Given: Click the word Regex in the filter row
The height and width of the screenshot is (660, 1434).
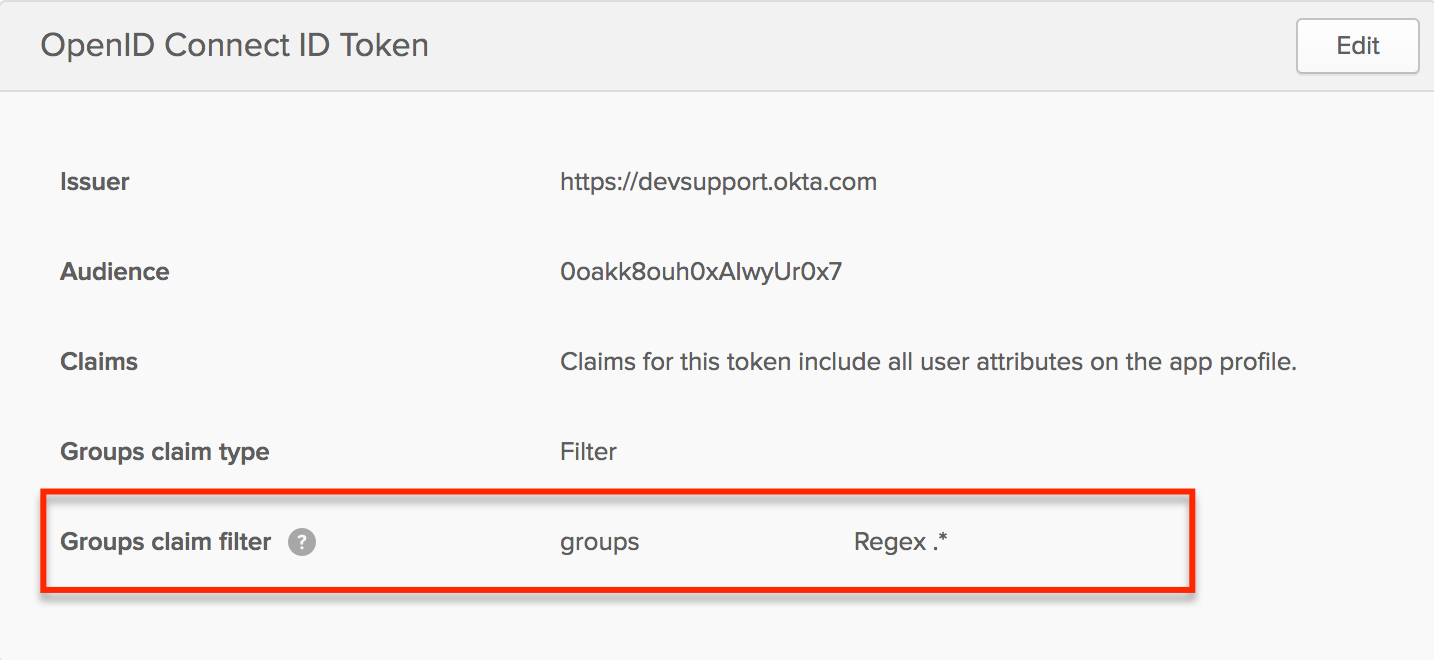Looking at the screenshot, I should point(890,542).
